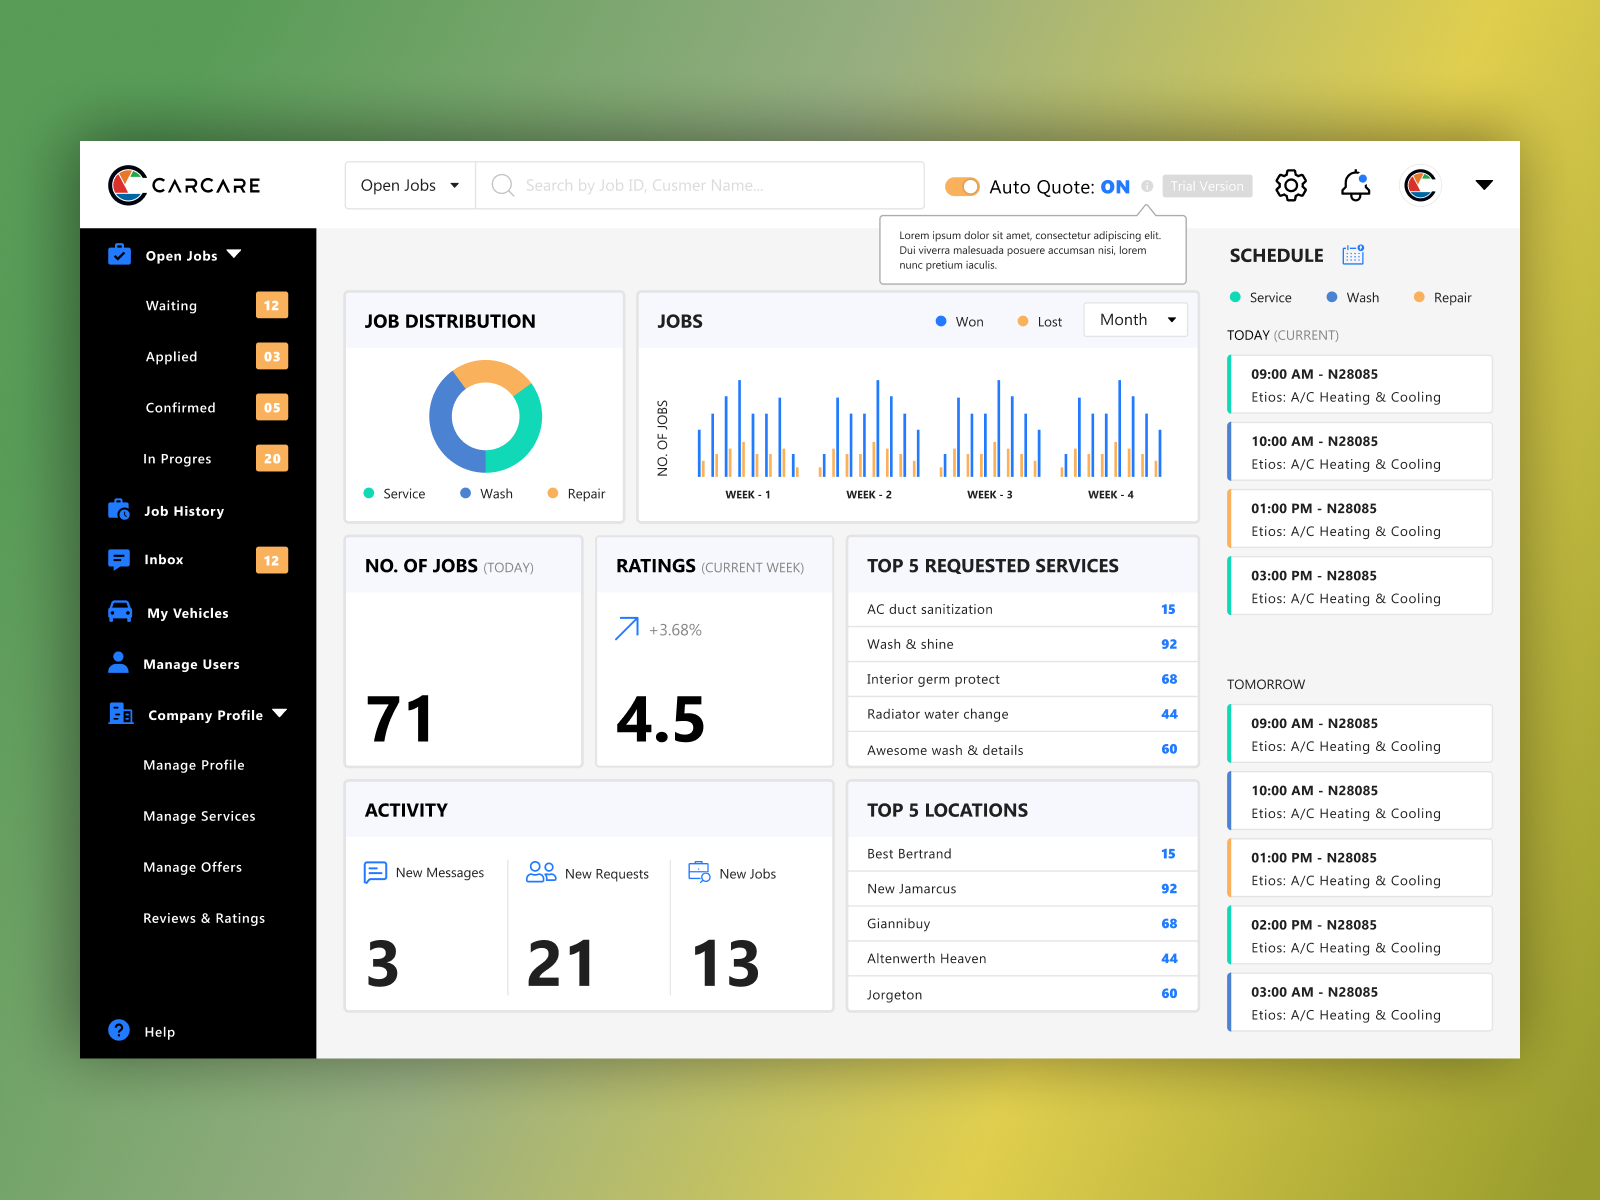
Task: Open the Help question mark icon
Action: tap(118, 1031)
